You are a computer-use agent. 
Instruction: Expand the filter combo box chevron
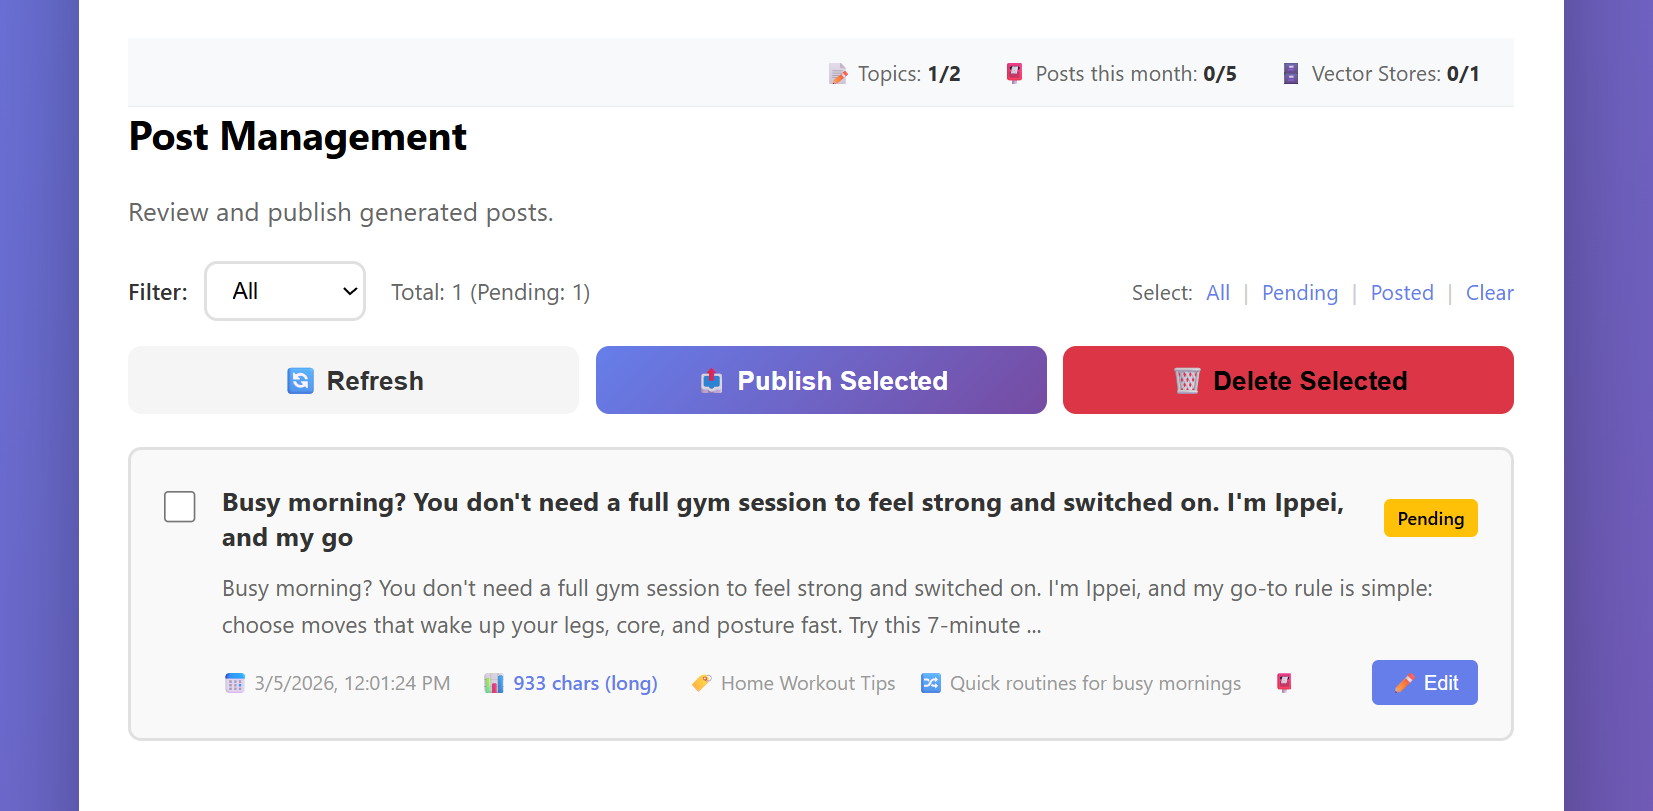point(348,291)
